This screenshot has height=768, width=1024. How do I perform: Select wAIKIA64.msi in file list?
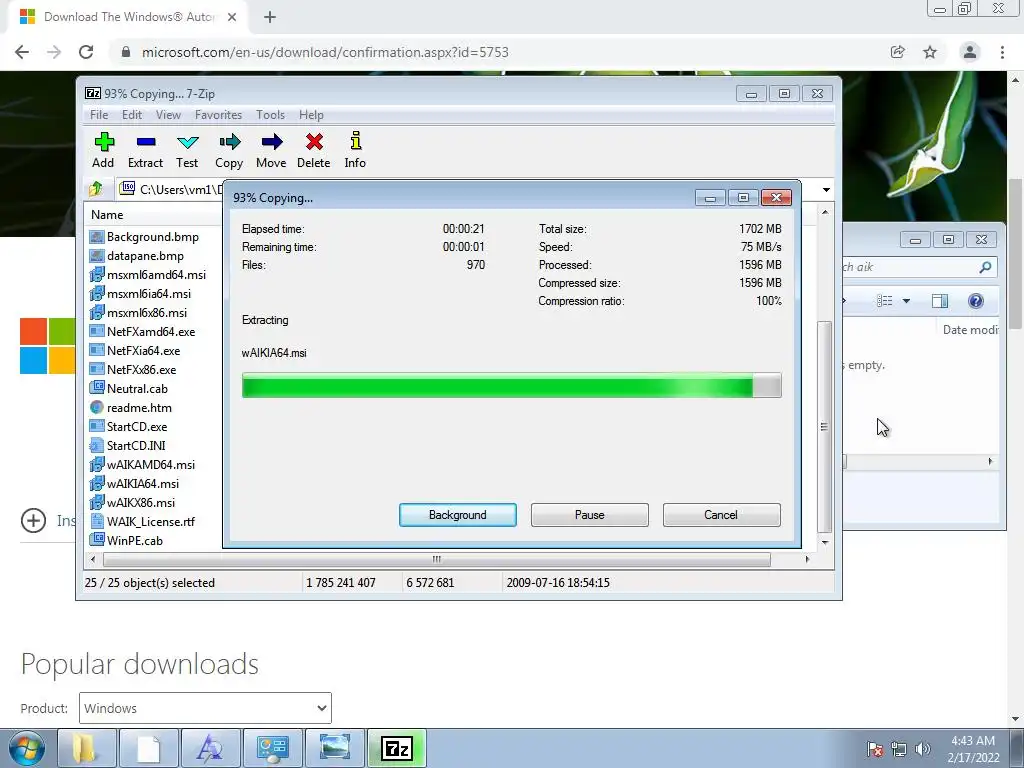pyautogui.click(x=135, y=483)
